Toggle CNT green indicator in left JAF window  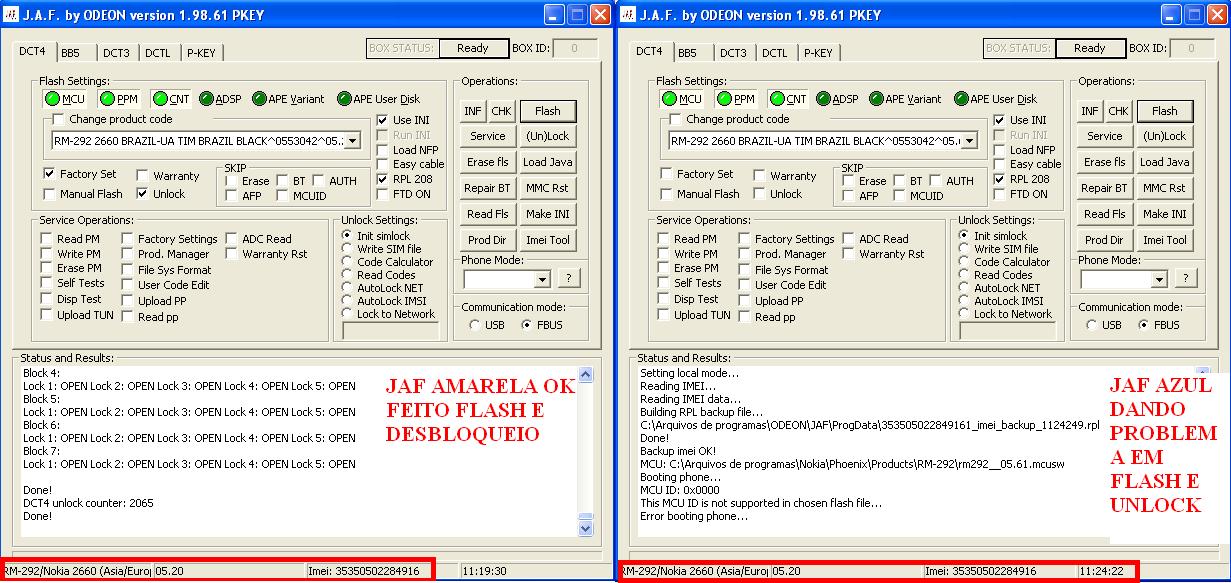point(160,99)
